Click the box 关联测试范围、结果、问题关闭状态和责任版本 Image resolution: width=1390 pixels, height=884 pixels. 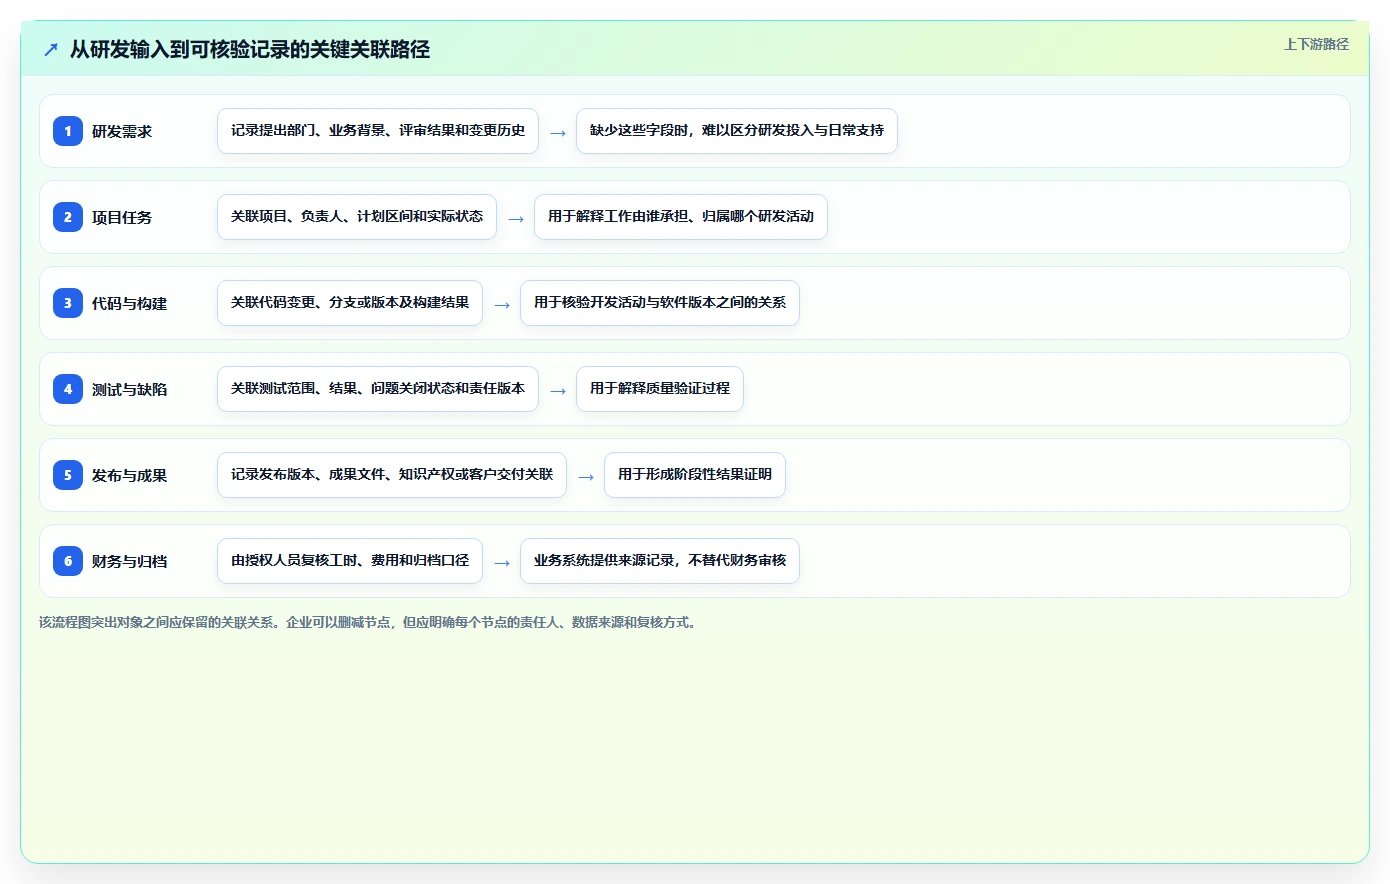[x=378, y=389]
